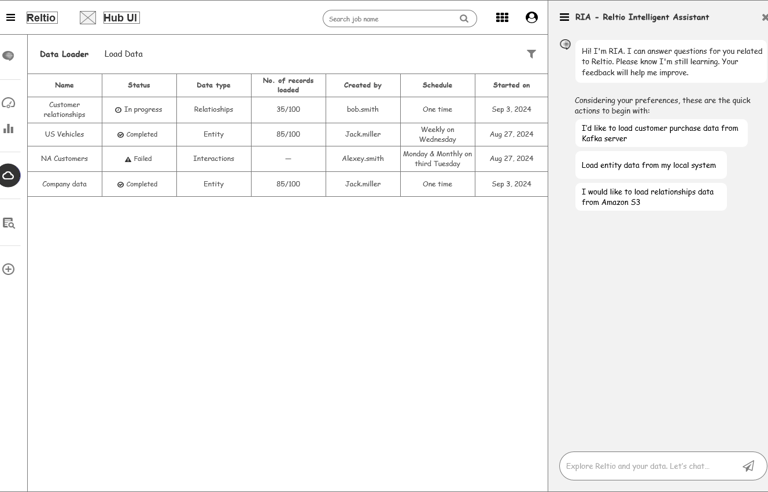This screenshot has width=768, height=492.
Task: Open the dashboard gauge sidebar icon
Action: (8, 102)
